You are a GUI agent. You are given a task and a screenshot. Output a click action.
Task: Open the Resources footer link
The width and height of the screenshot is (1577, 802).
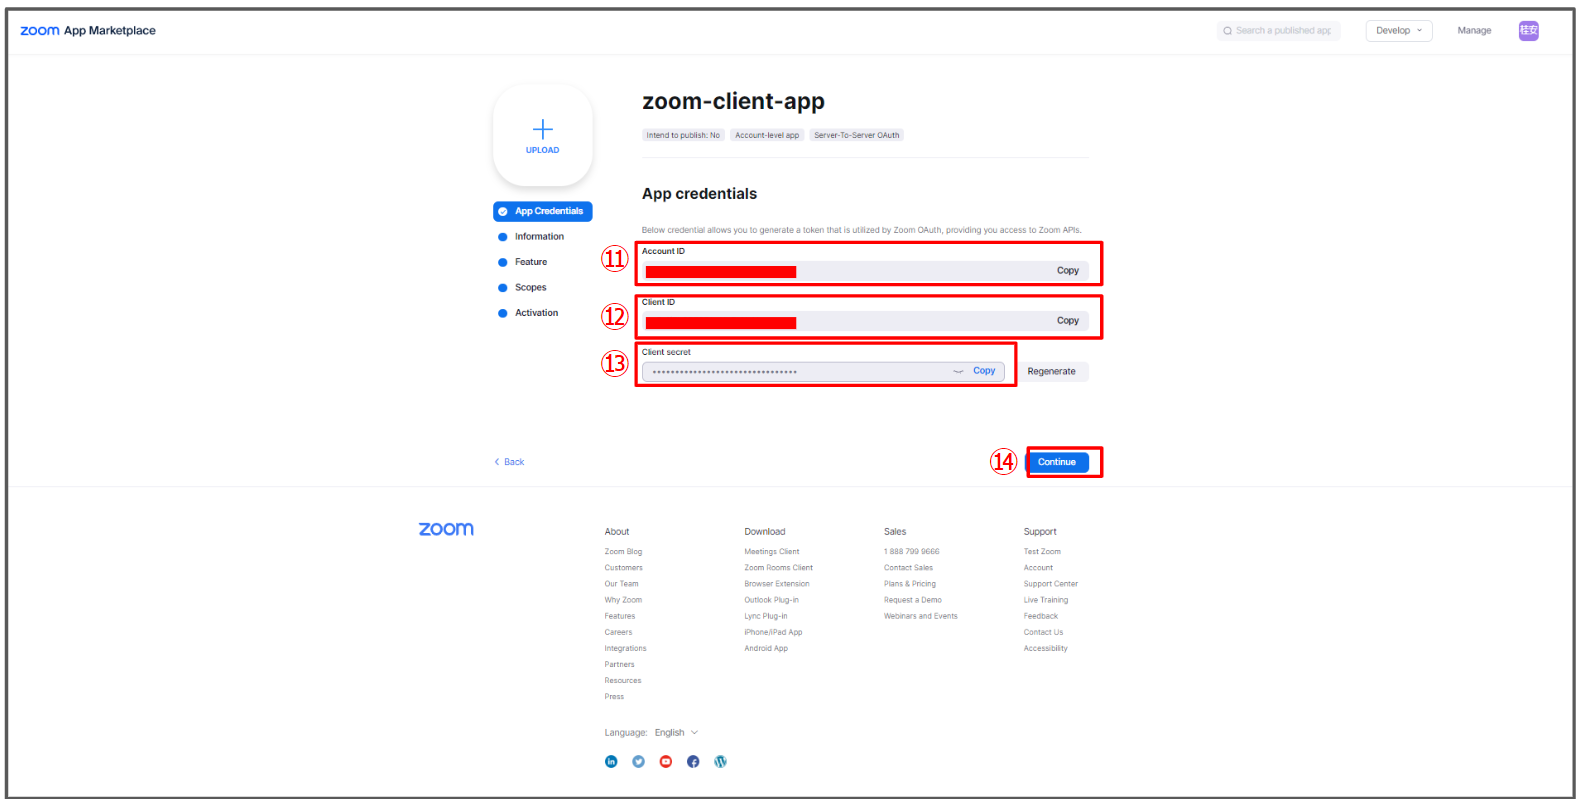pos(622,680)
